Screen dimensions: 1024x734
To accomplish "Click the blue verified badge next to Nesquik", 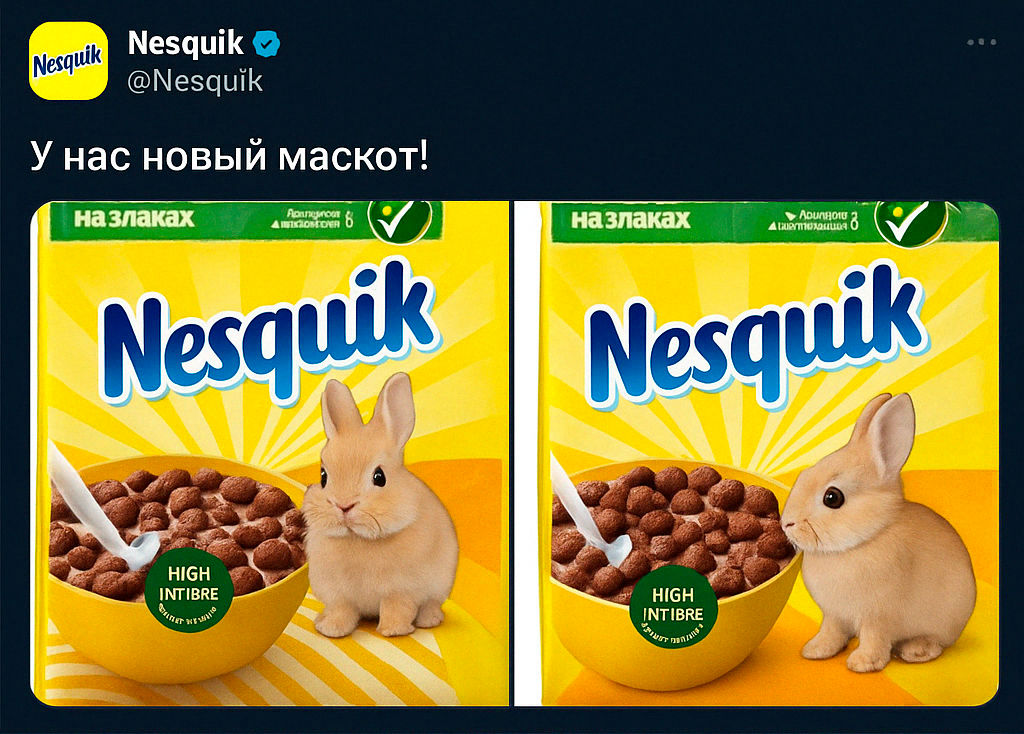I will (266, 44).
